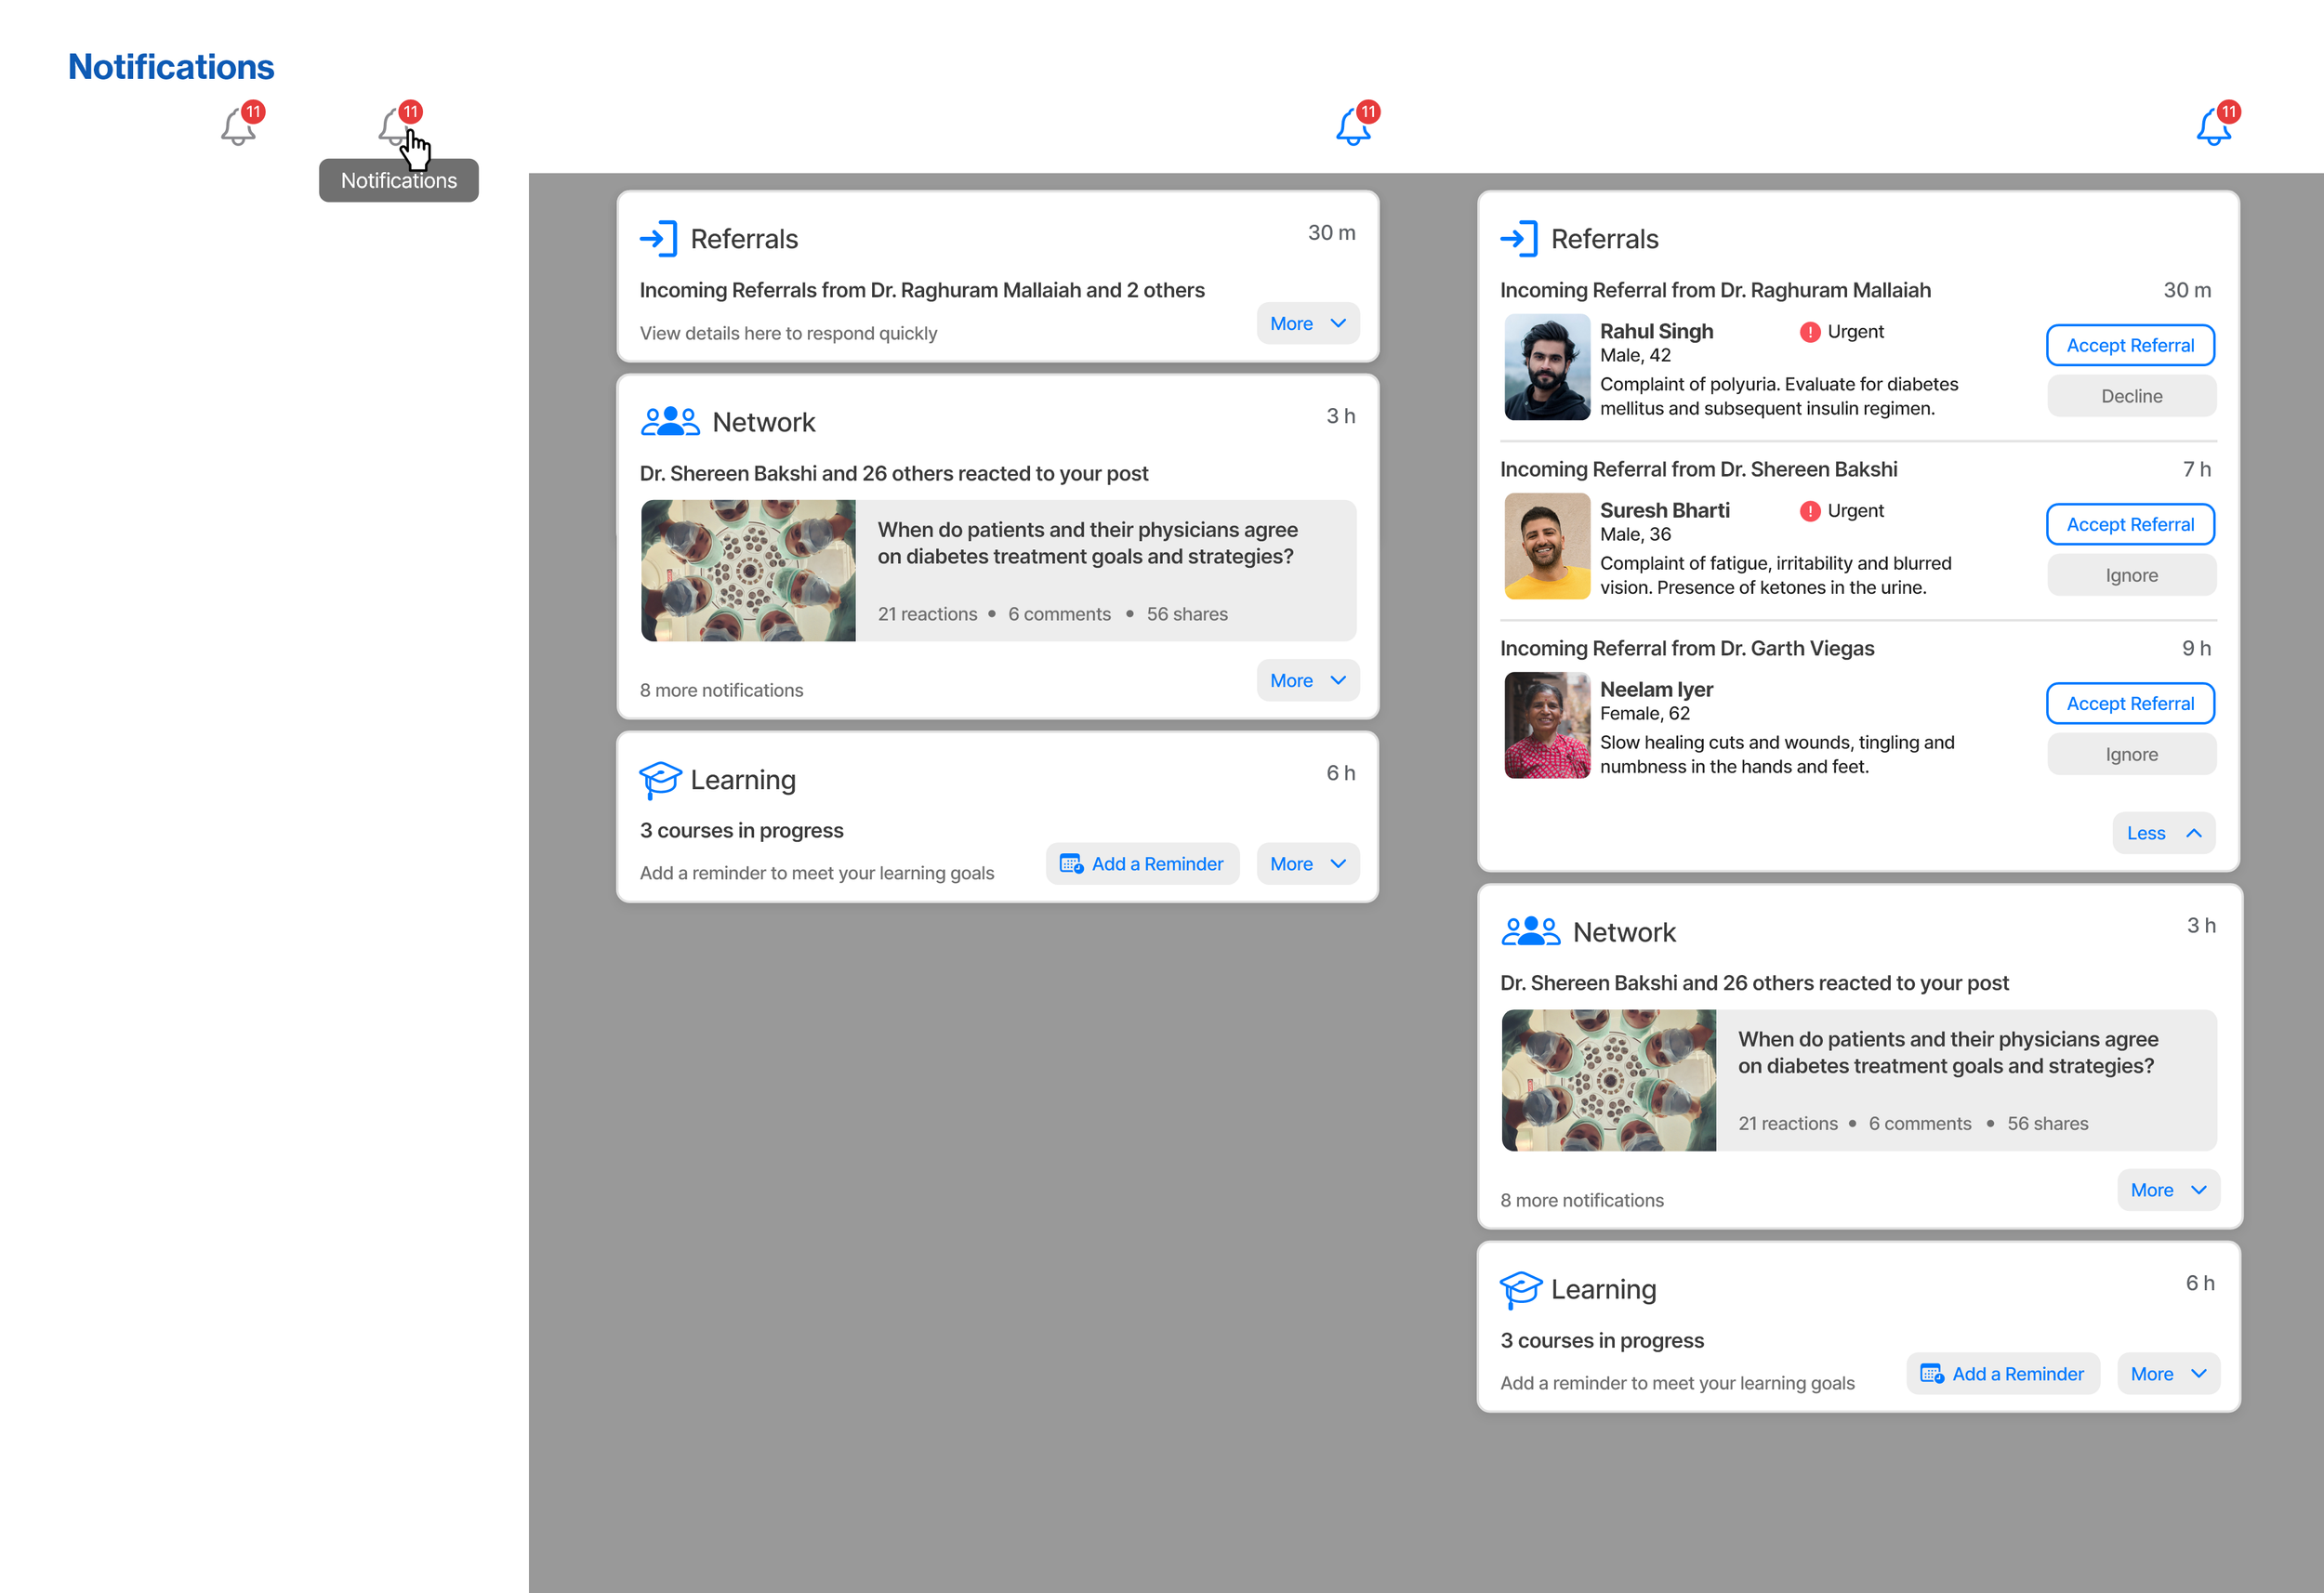Open Rahul Singh's patient photo
The width and height of the screenshot is (2324, 1593).
[1546, 367]
